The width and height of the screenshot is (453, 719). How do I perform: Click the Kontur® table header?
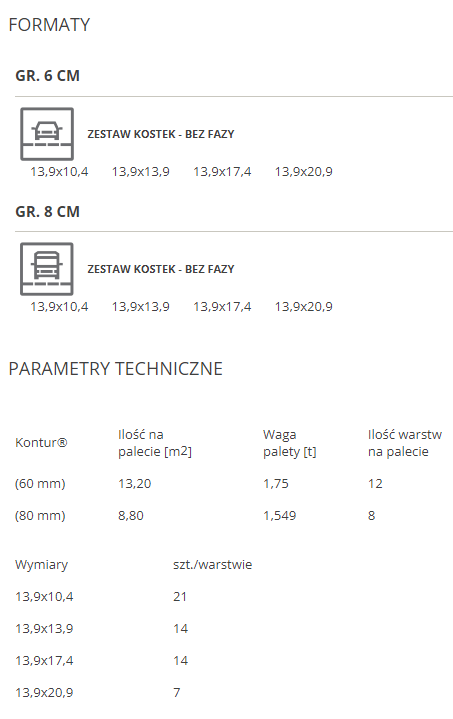click(x=41, y=442)
